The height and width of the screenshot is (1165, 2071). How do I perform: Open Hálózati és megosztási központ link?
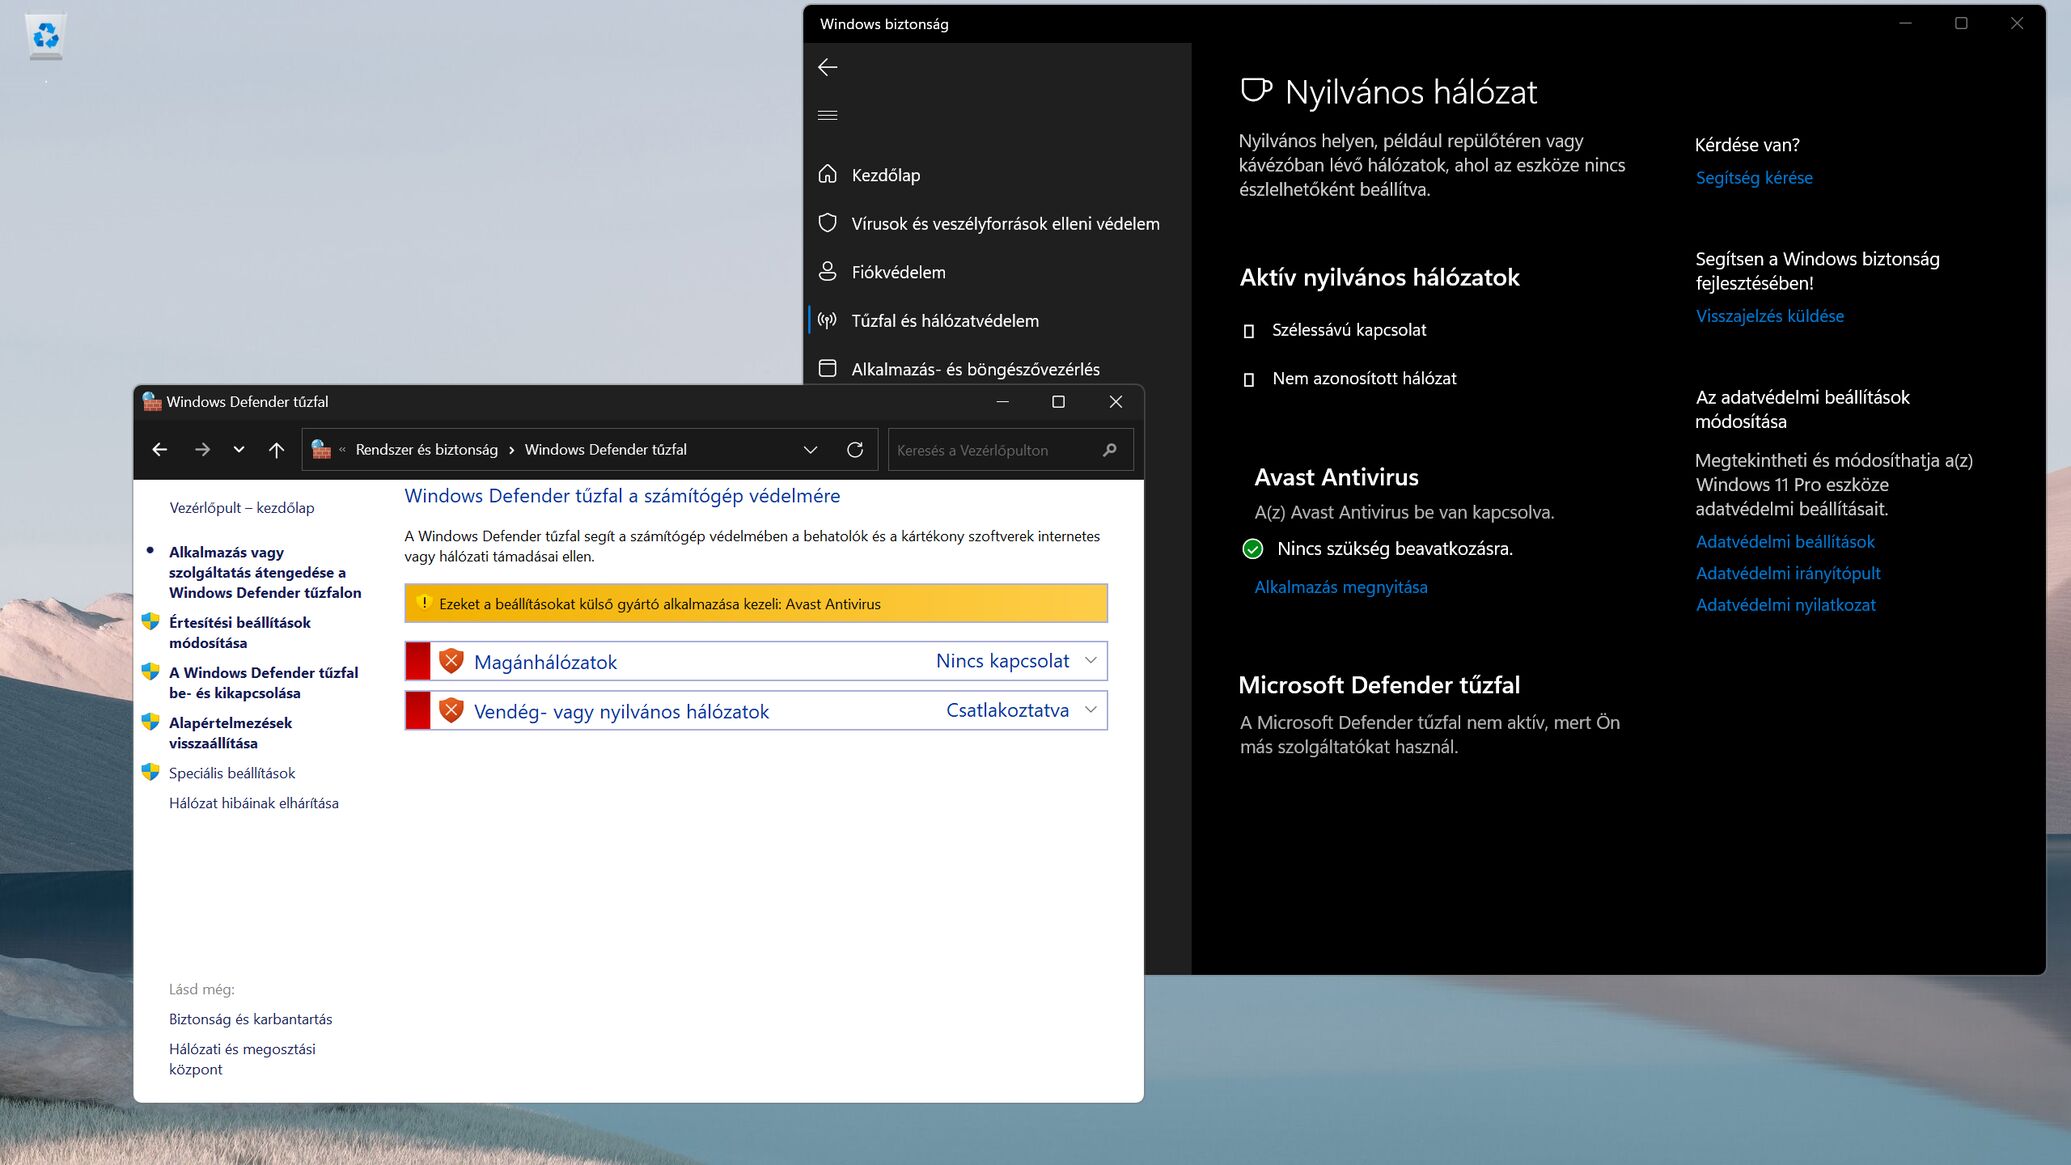coord(242,1059)
